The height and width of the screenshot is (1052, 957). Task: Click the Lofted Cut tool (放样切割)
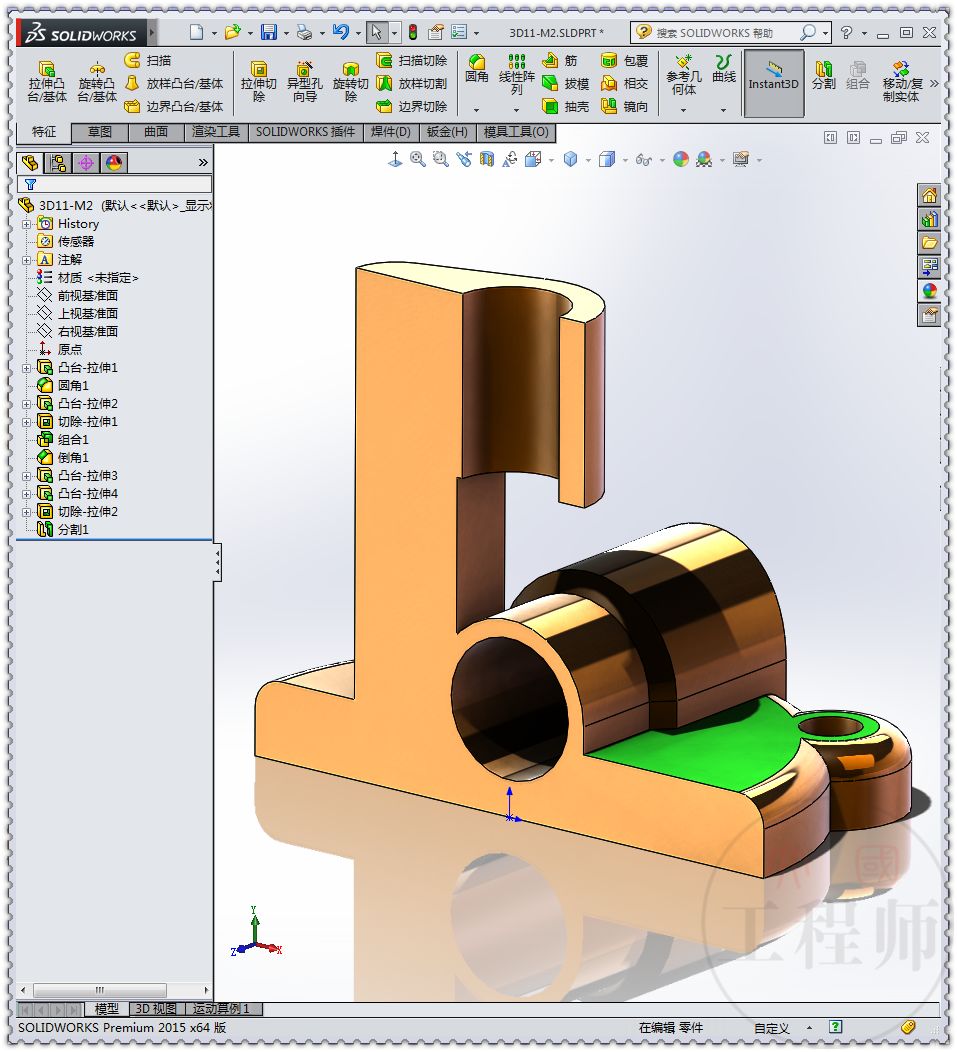point(411,83)
